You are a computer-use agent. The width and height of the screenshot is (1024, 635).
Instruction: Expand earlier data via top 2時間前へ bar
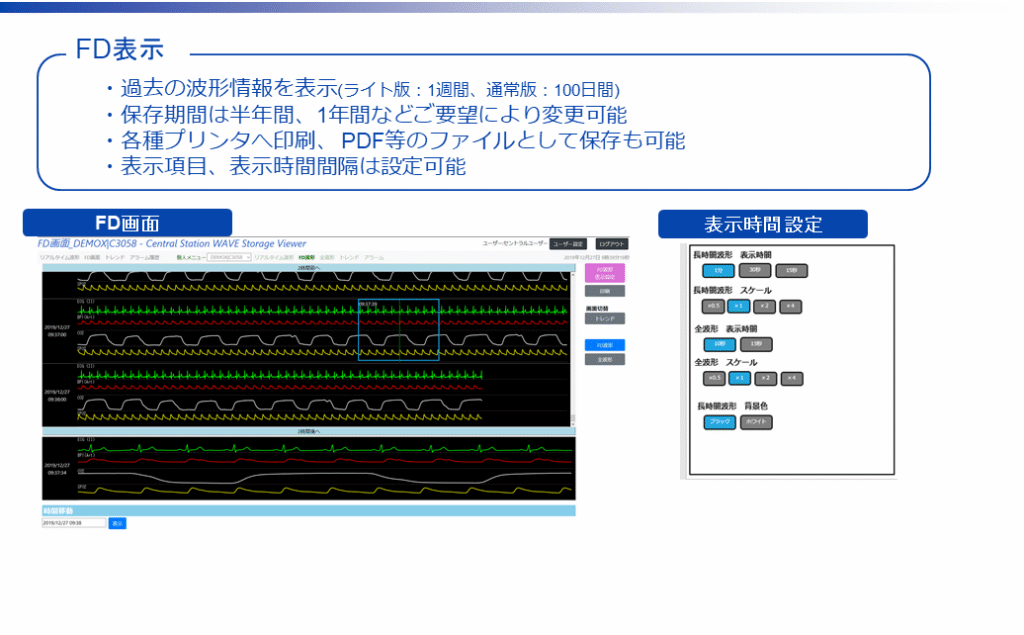(x=308, y=268)
